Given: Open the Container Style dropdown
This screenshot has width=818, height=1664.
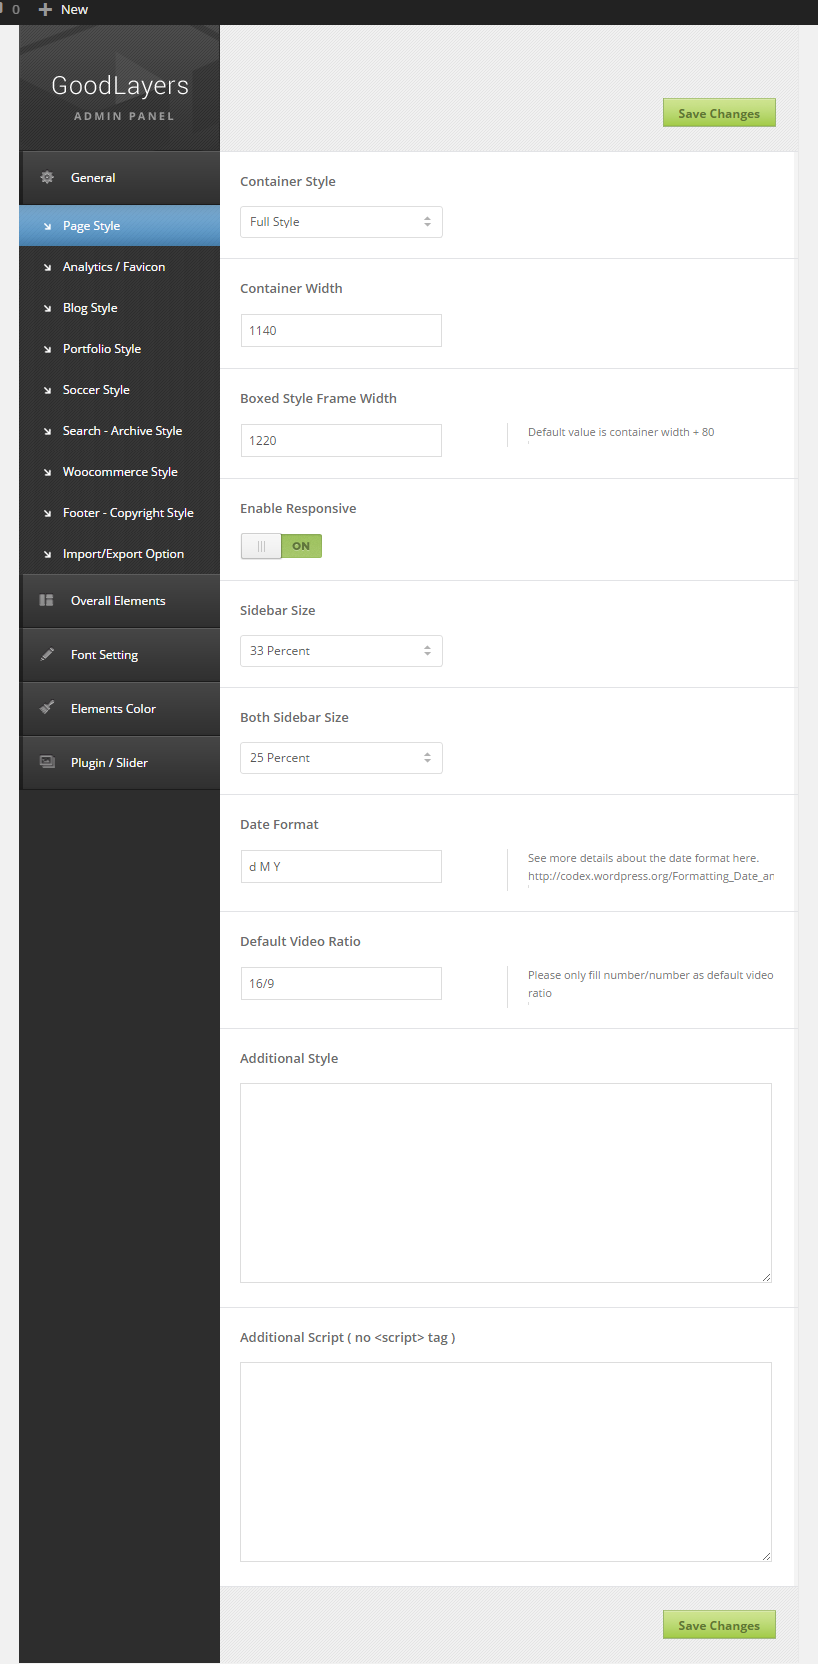Looking at the screenshot, I should [341, 222].
